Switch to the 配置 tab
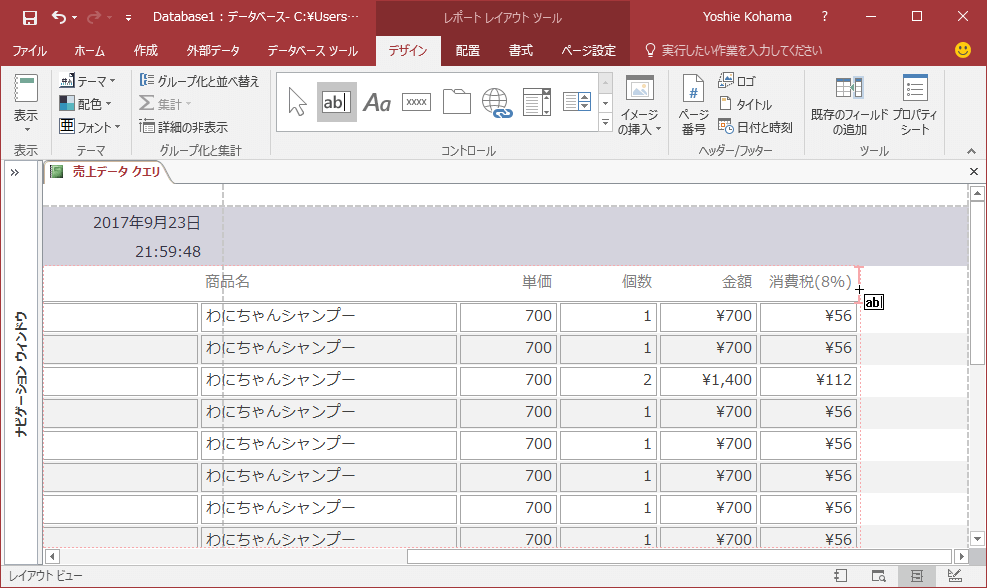987x588 pixels. [x=467, y=50]
